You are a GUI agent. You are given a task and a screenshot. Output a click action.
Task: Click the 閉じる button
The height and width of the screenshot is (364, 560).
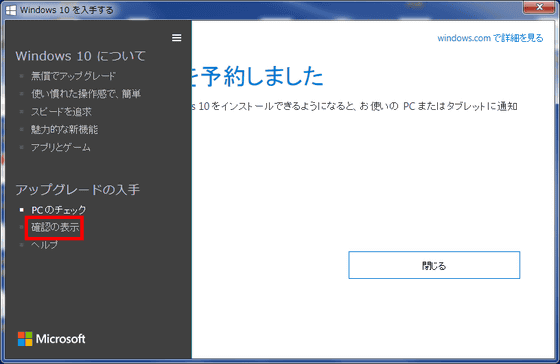[x=434, y=265]
